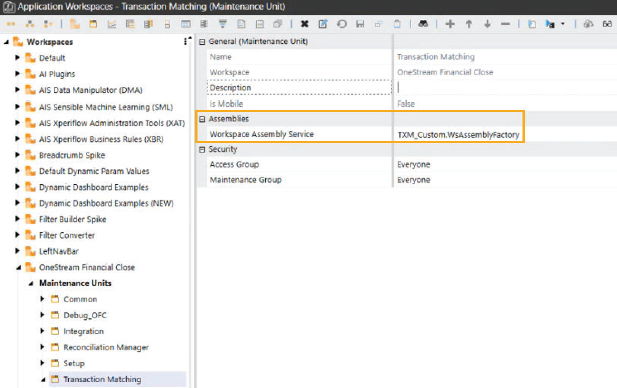
Task: Select the LeftNavBar workspace
Action: click(x=59, y=251)
